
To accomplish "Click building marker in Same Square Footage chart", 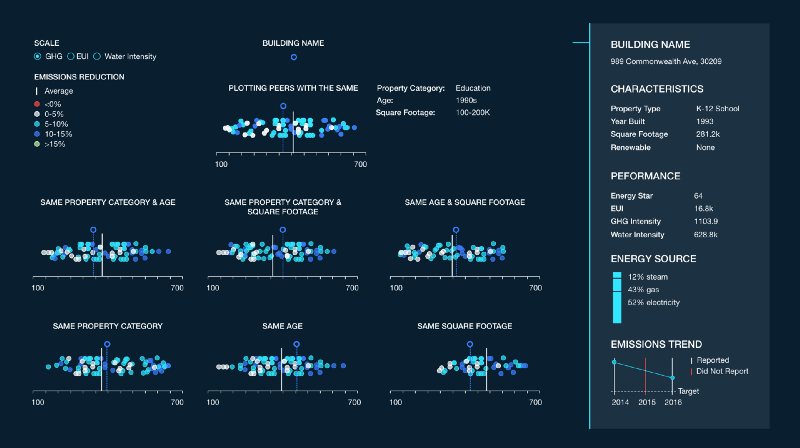I will pyautogui.click(x=470, y=344).
